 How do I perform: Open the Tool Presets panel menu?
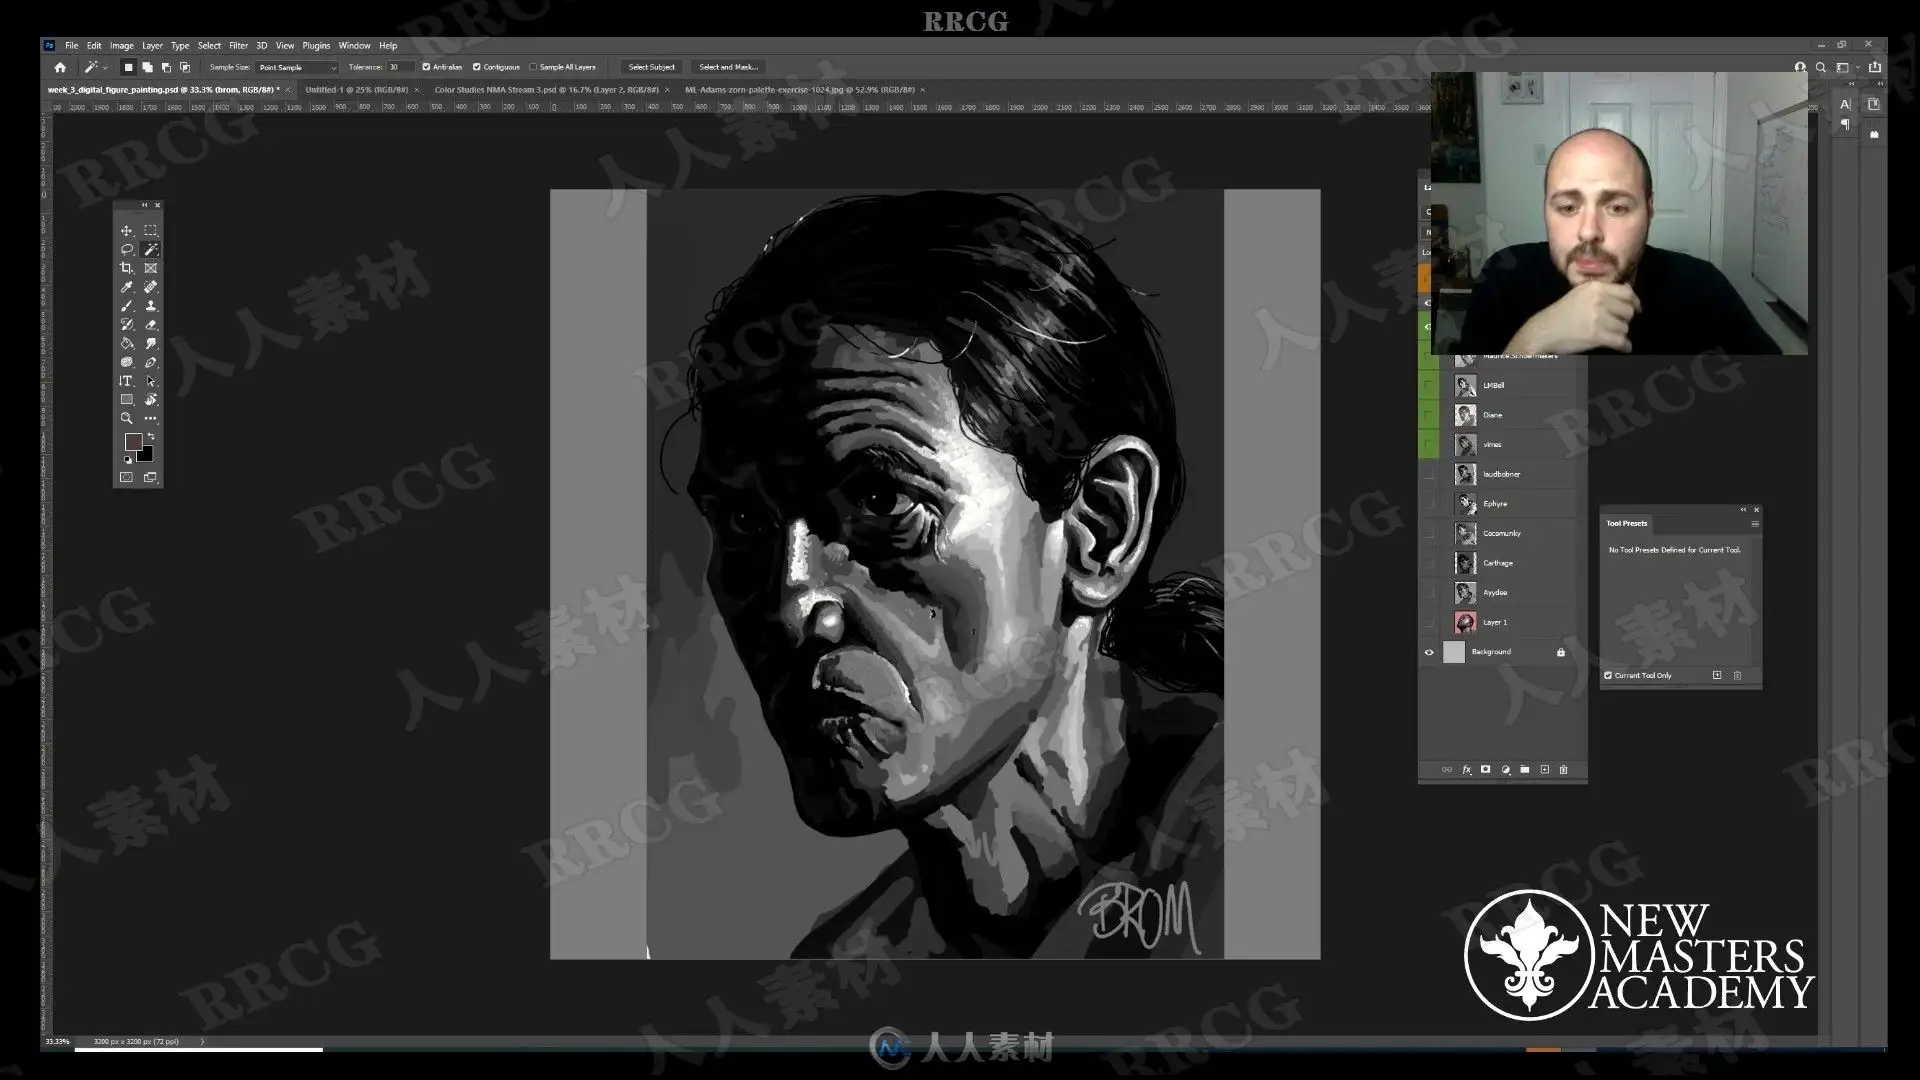click(x=1755, y=524)
